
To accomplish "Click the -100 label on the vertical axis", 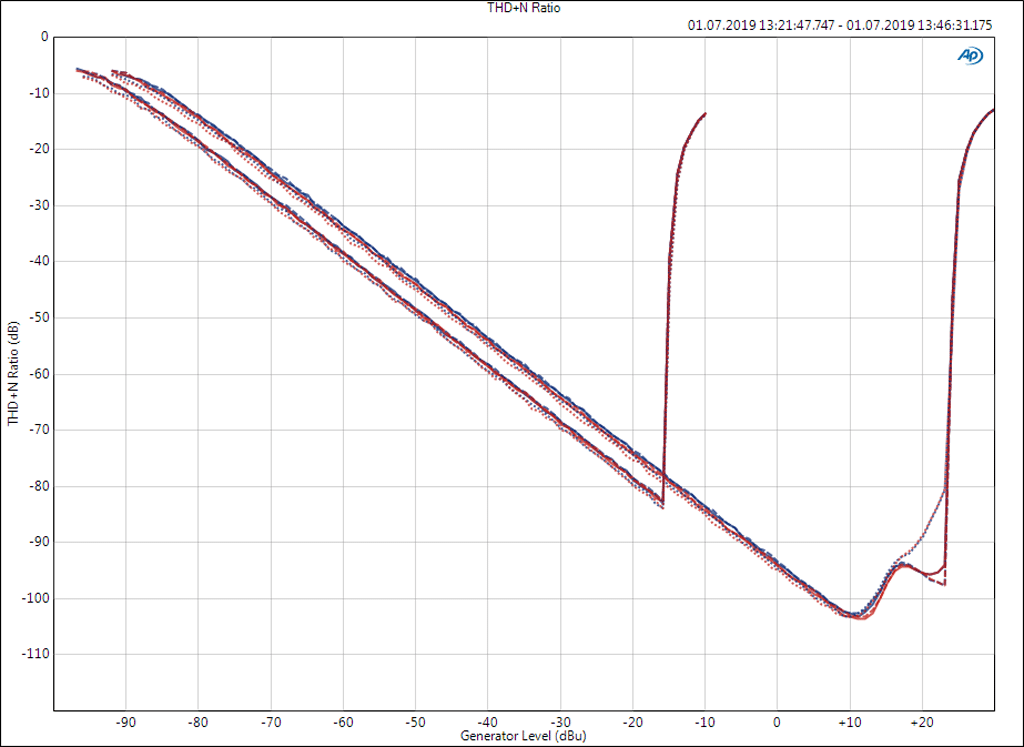I will [x=34, y=598].
